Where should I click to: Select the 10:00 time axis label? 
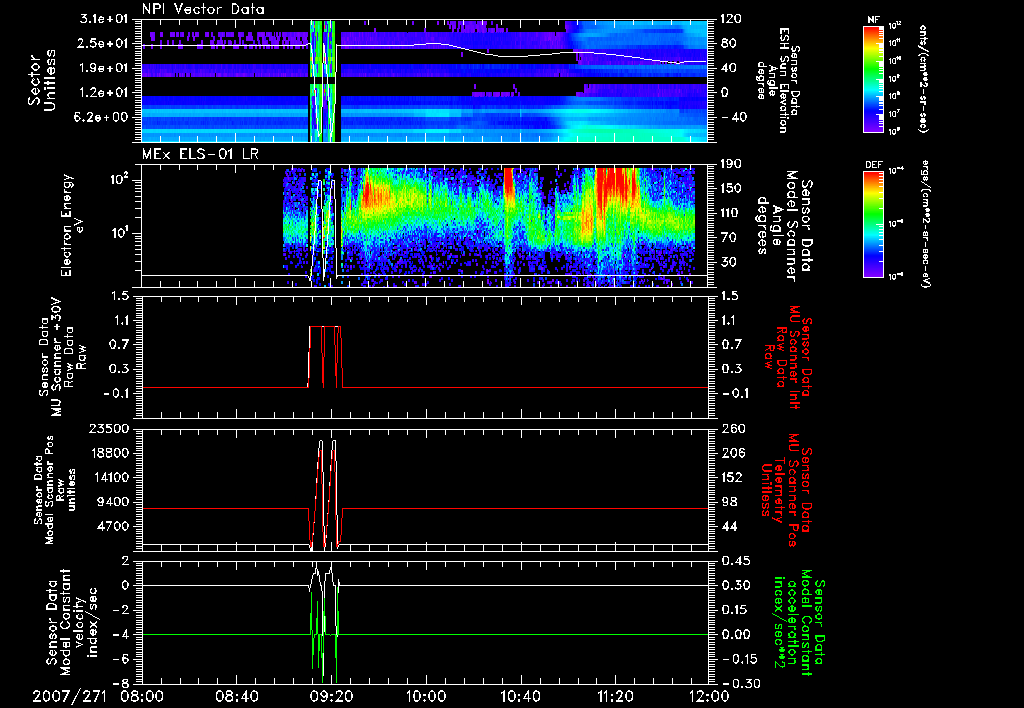426,694
